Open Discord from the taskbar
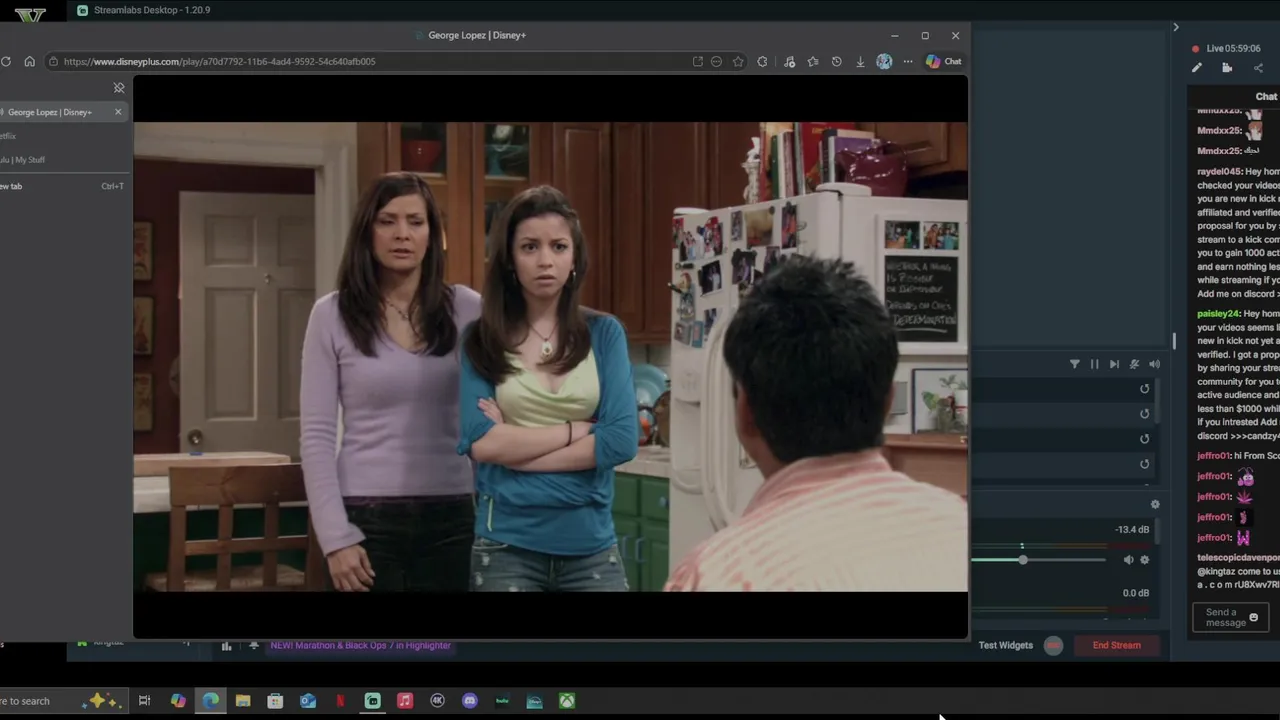The height and width of the screenshot is (720, 1280). tap(470, 701)
